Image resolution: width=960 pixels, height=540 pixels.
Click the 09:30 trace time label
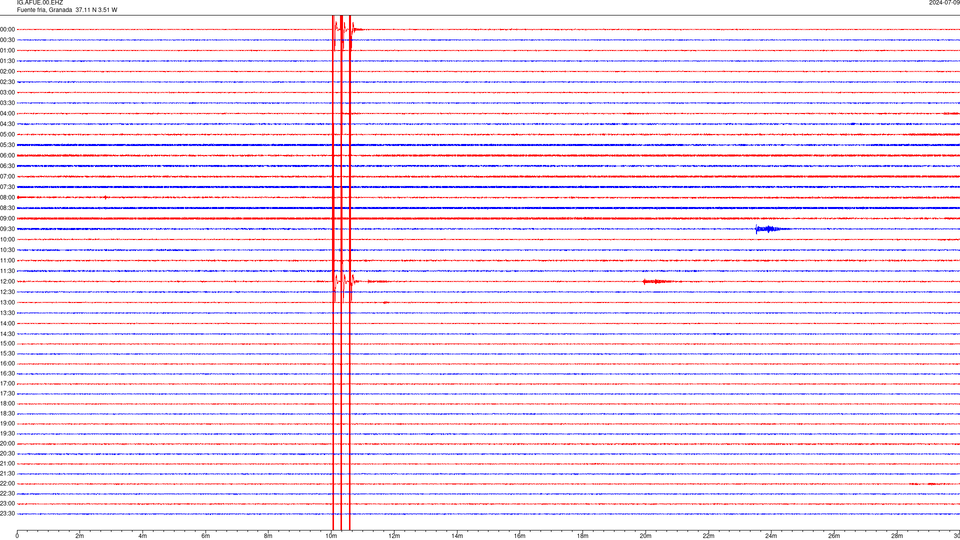[7, 229]
